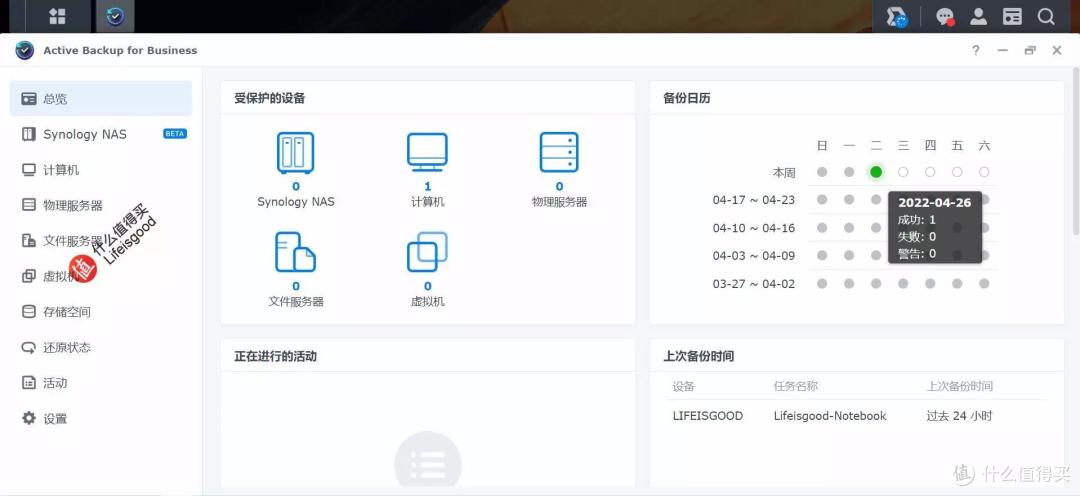Click this week's Saturday calendar circle
Viewport: 1080px width, 496px height.
click(x=984, y=172)
